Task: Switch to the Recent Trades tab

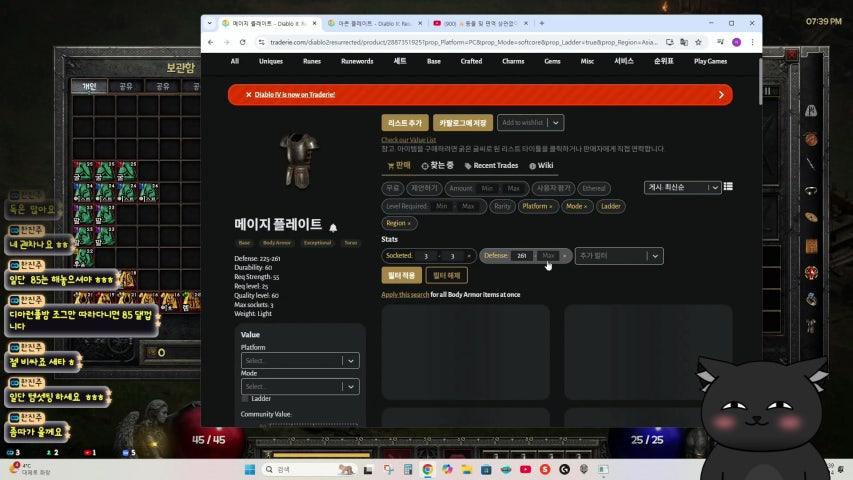Action: (x=491, y=165)
